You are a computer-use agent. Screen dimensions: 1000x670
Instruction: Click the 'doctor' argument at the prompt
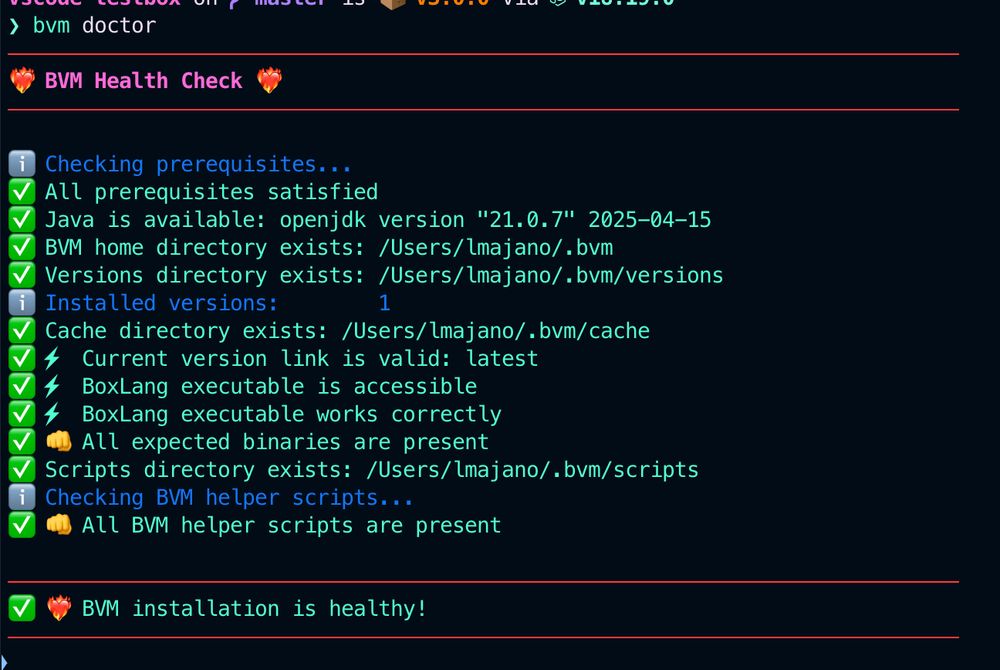click(x=119, y=26)
